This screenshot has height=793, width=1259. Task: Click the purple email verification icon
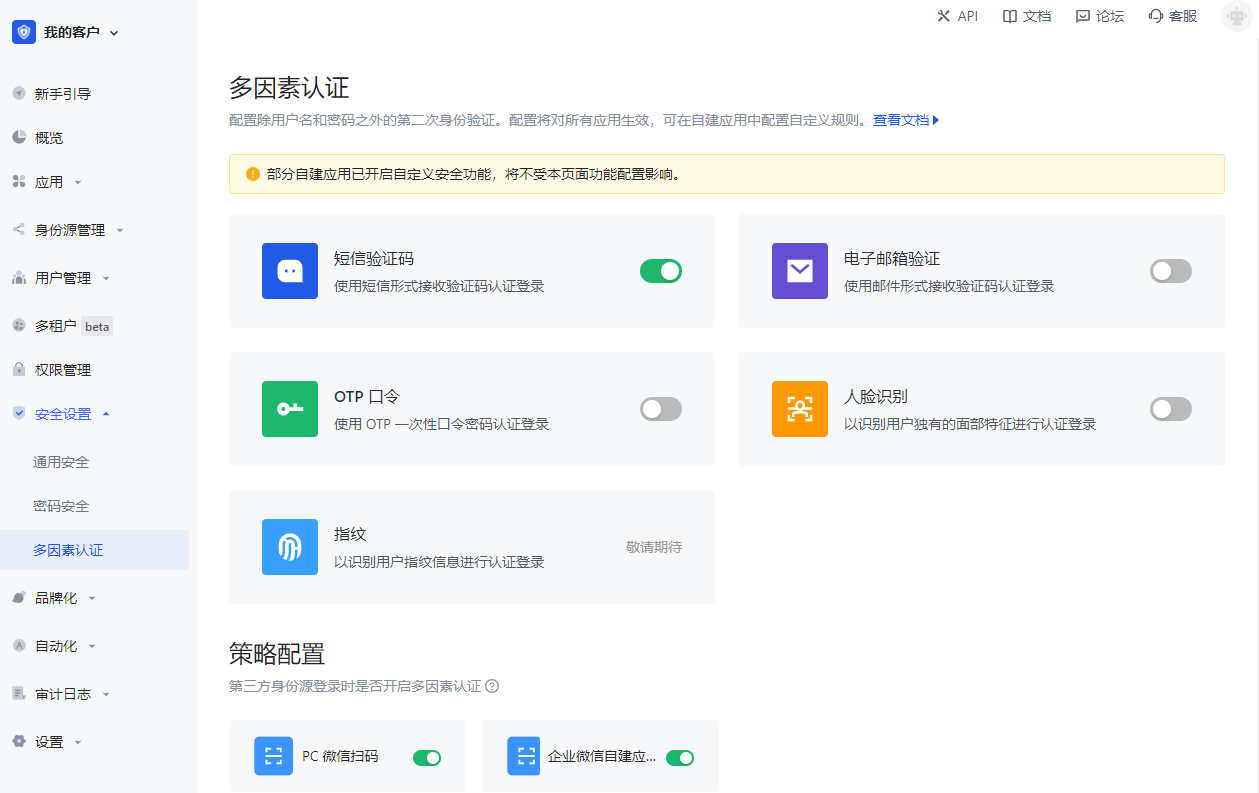799,271
